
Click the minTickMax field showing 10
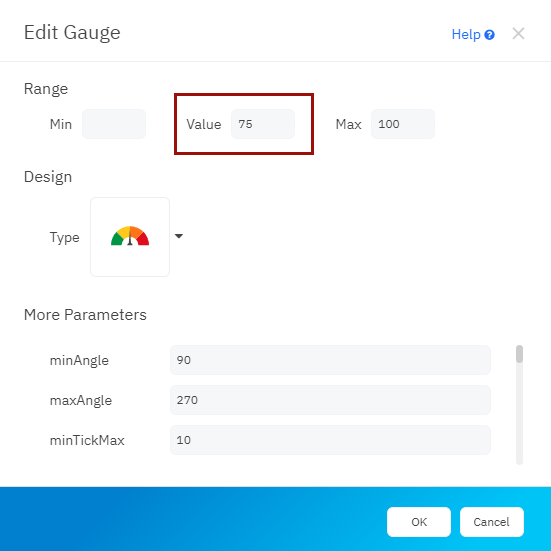click(x=330, y=440)
